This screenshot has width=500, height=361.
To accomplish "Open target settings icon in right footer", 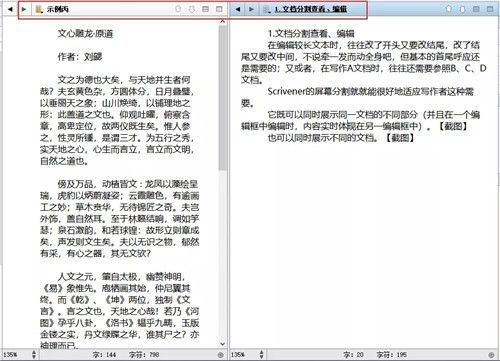I will [491, 355].
